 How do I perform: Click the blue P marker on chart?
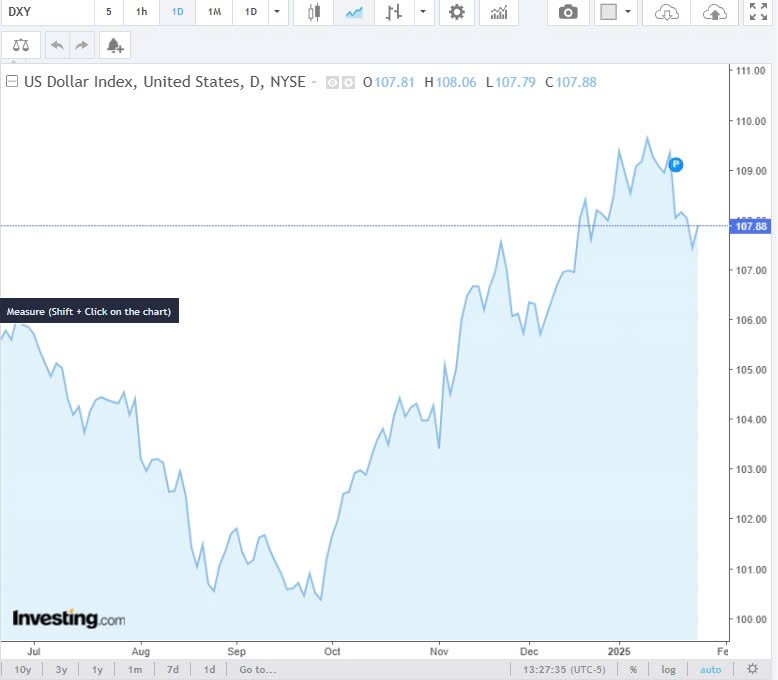pyautogui.click(x=676, y=164)
